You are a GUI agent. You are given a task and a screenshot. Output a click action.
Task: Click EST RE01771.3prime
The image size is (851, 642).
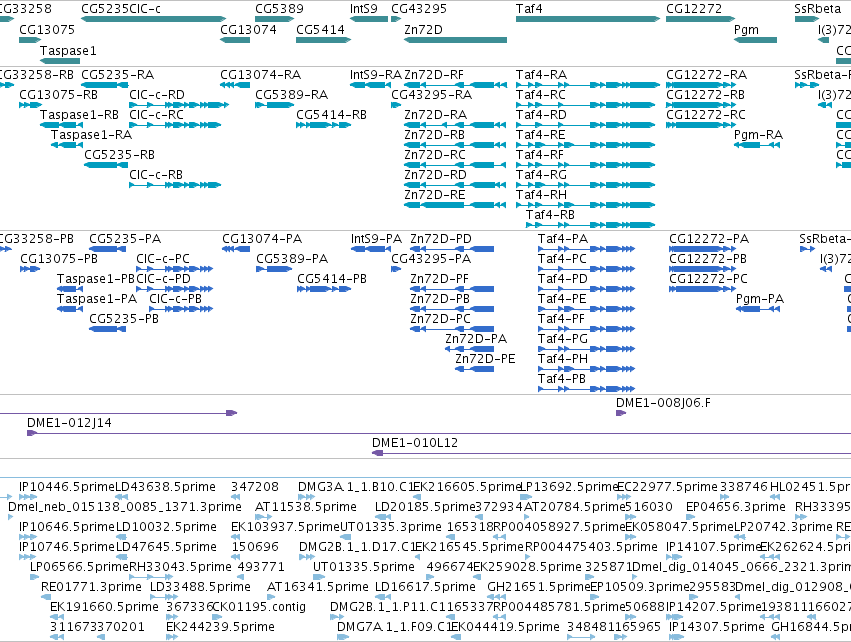[46, 597]
